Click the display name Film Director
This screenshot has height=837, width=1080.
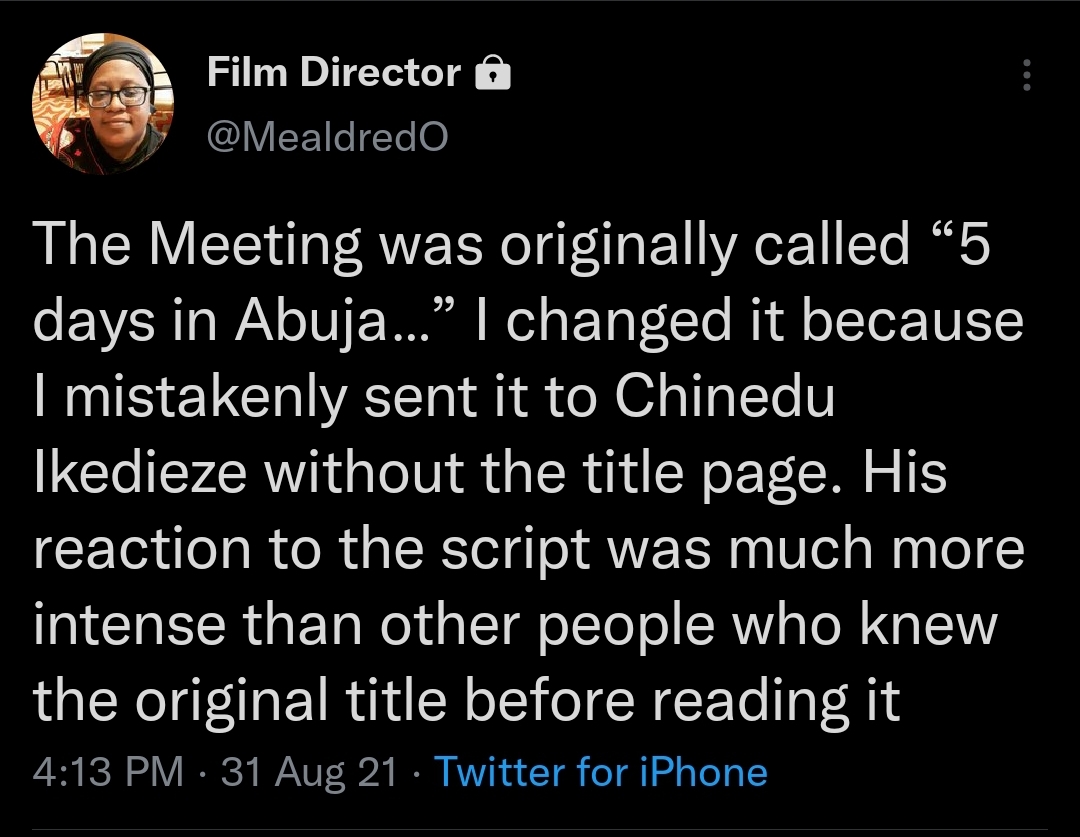coord(335,73)
